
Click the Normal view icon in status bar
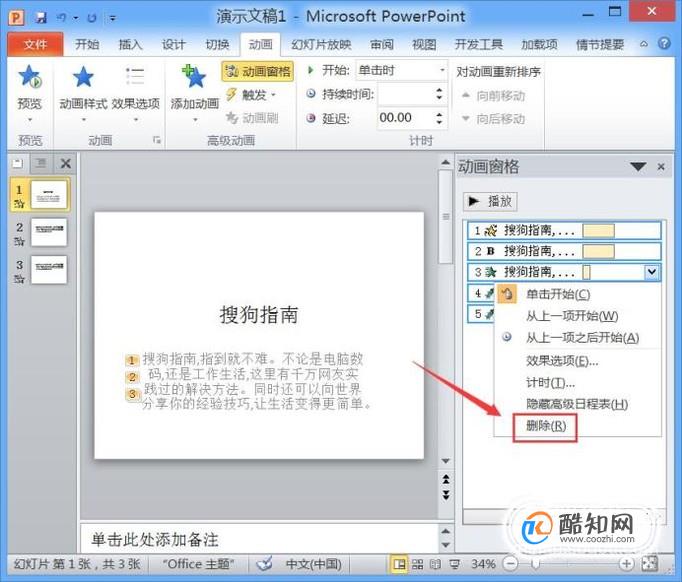[x=399, y=564]
